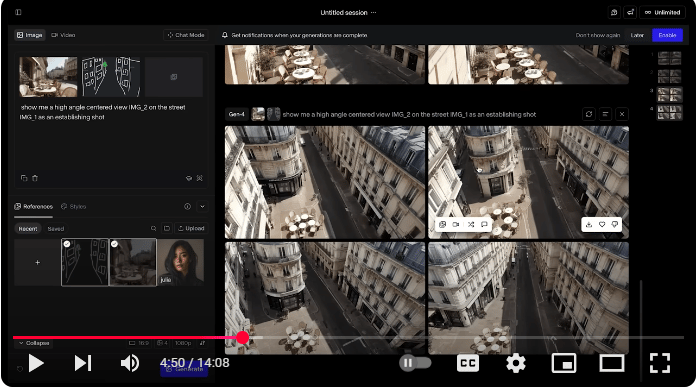Open the Styles tab

tap(73, 206)
